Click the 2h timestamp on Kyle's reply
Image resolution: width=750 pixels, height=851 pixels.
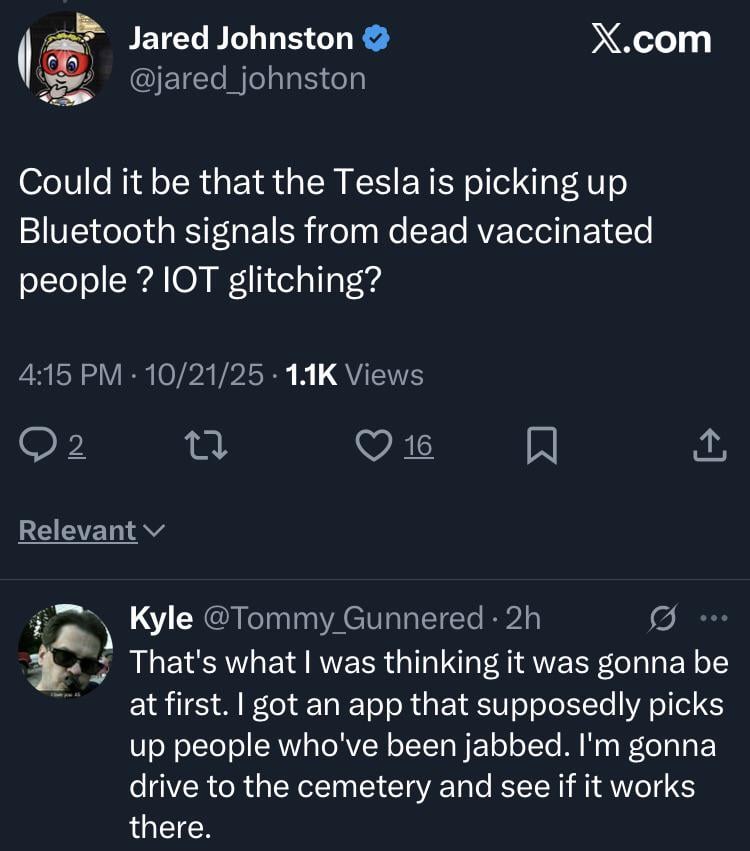(523, 619)
